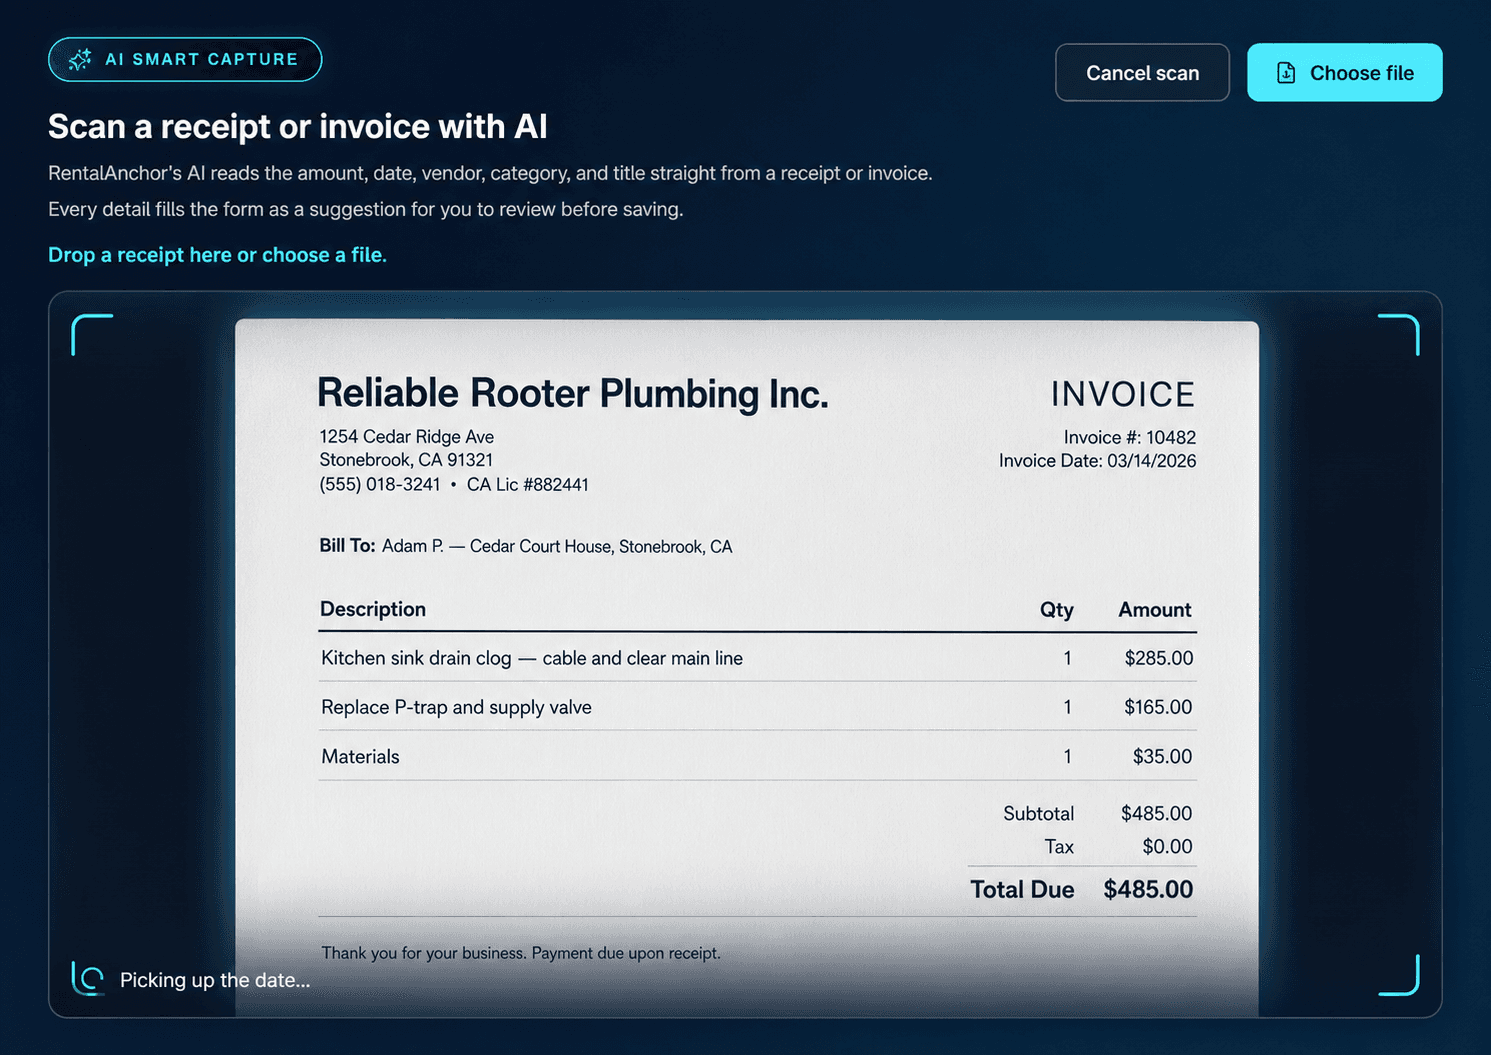1491x1055 pixels.
Task: Click the 'Materials' line item
Action: click(x=360, y=757)
